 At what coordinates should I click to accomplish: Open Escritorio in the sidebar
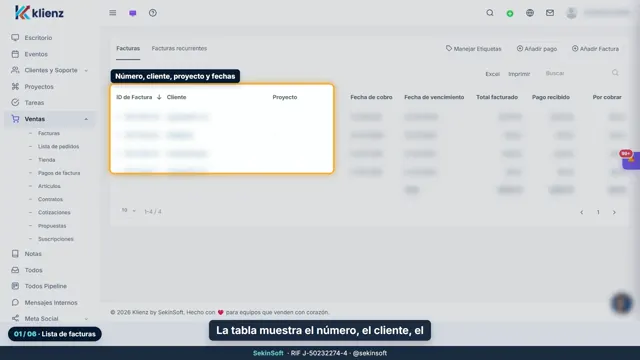click(38, 38)
